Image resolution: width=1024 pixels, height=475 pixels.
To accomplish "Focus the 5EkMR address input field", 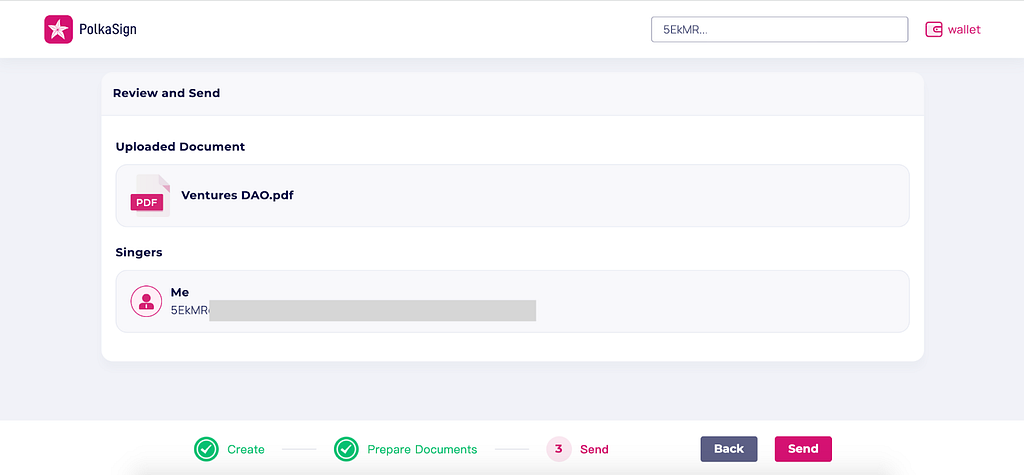I will [779, 29].
